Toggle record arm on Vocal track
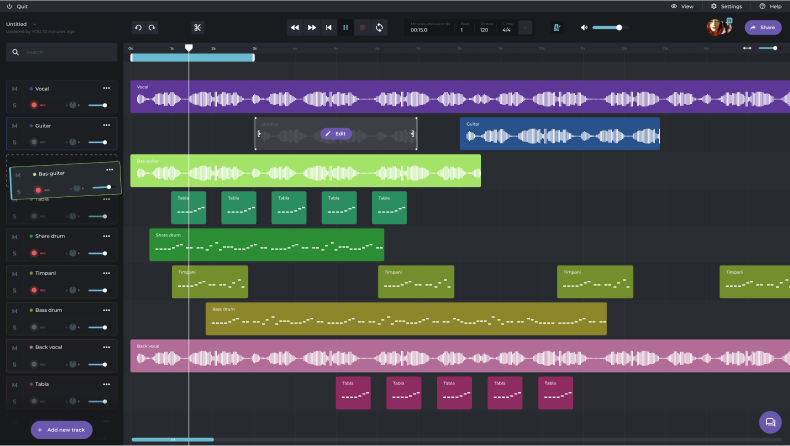 34,105
